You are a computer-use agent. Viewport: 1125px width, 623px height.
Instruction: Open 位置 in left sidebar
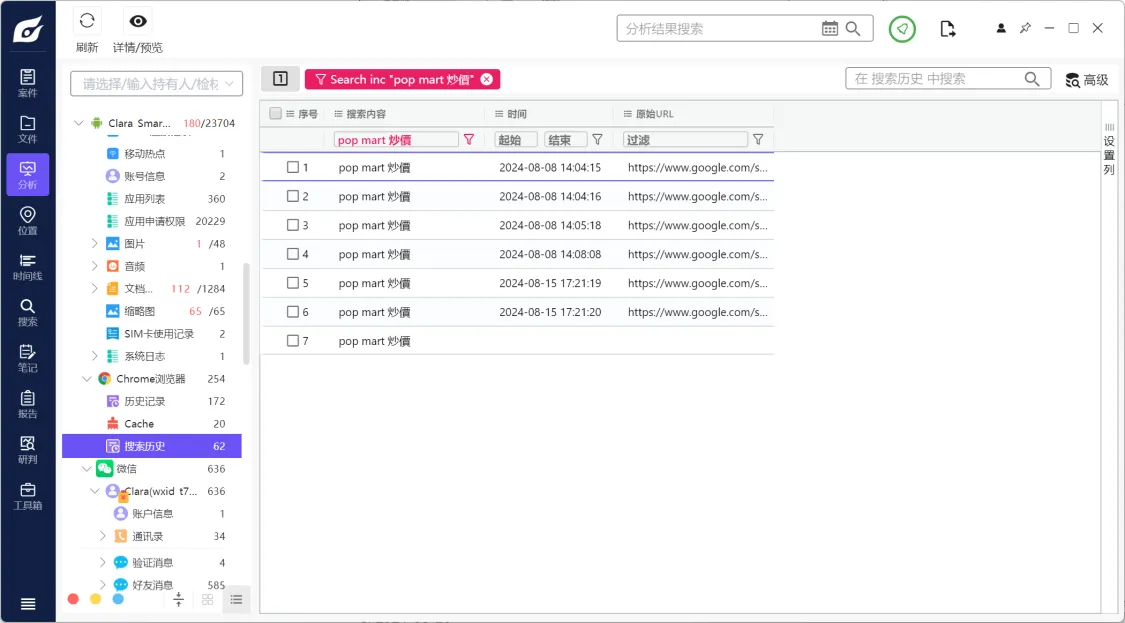tap(27, 221)
